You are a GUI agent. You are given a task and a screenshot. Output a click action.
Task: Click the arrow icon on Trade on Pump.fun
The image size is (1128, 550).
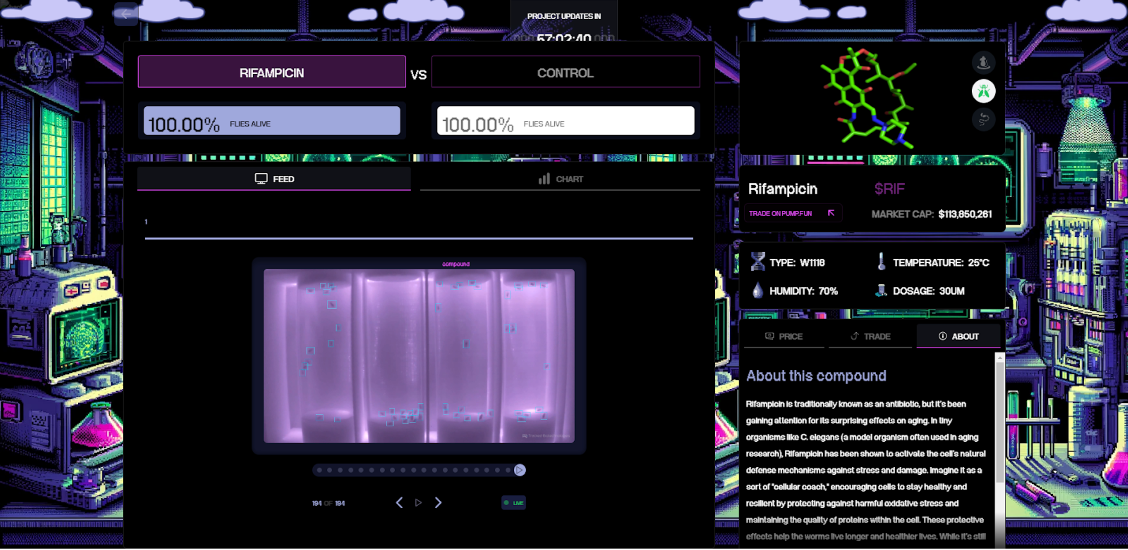pyautogui.click(x=830, y=213)
